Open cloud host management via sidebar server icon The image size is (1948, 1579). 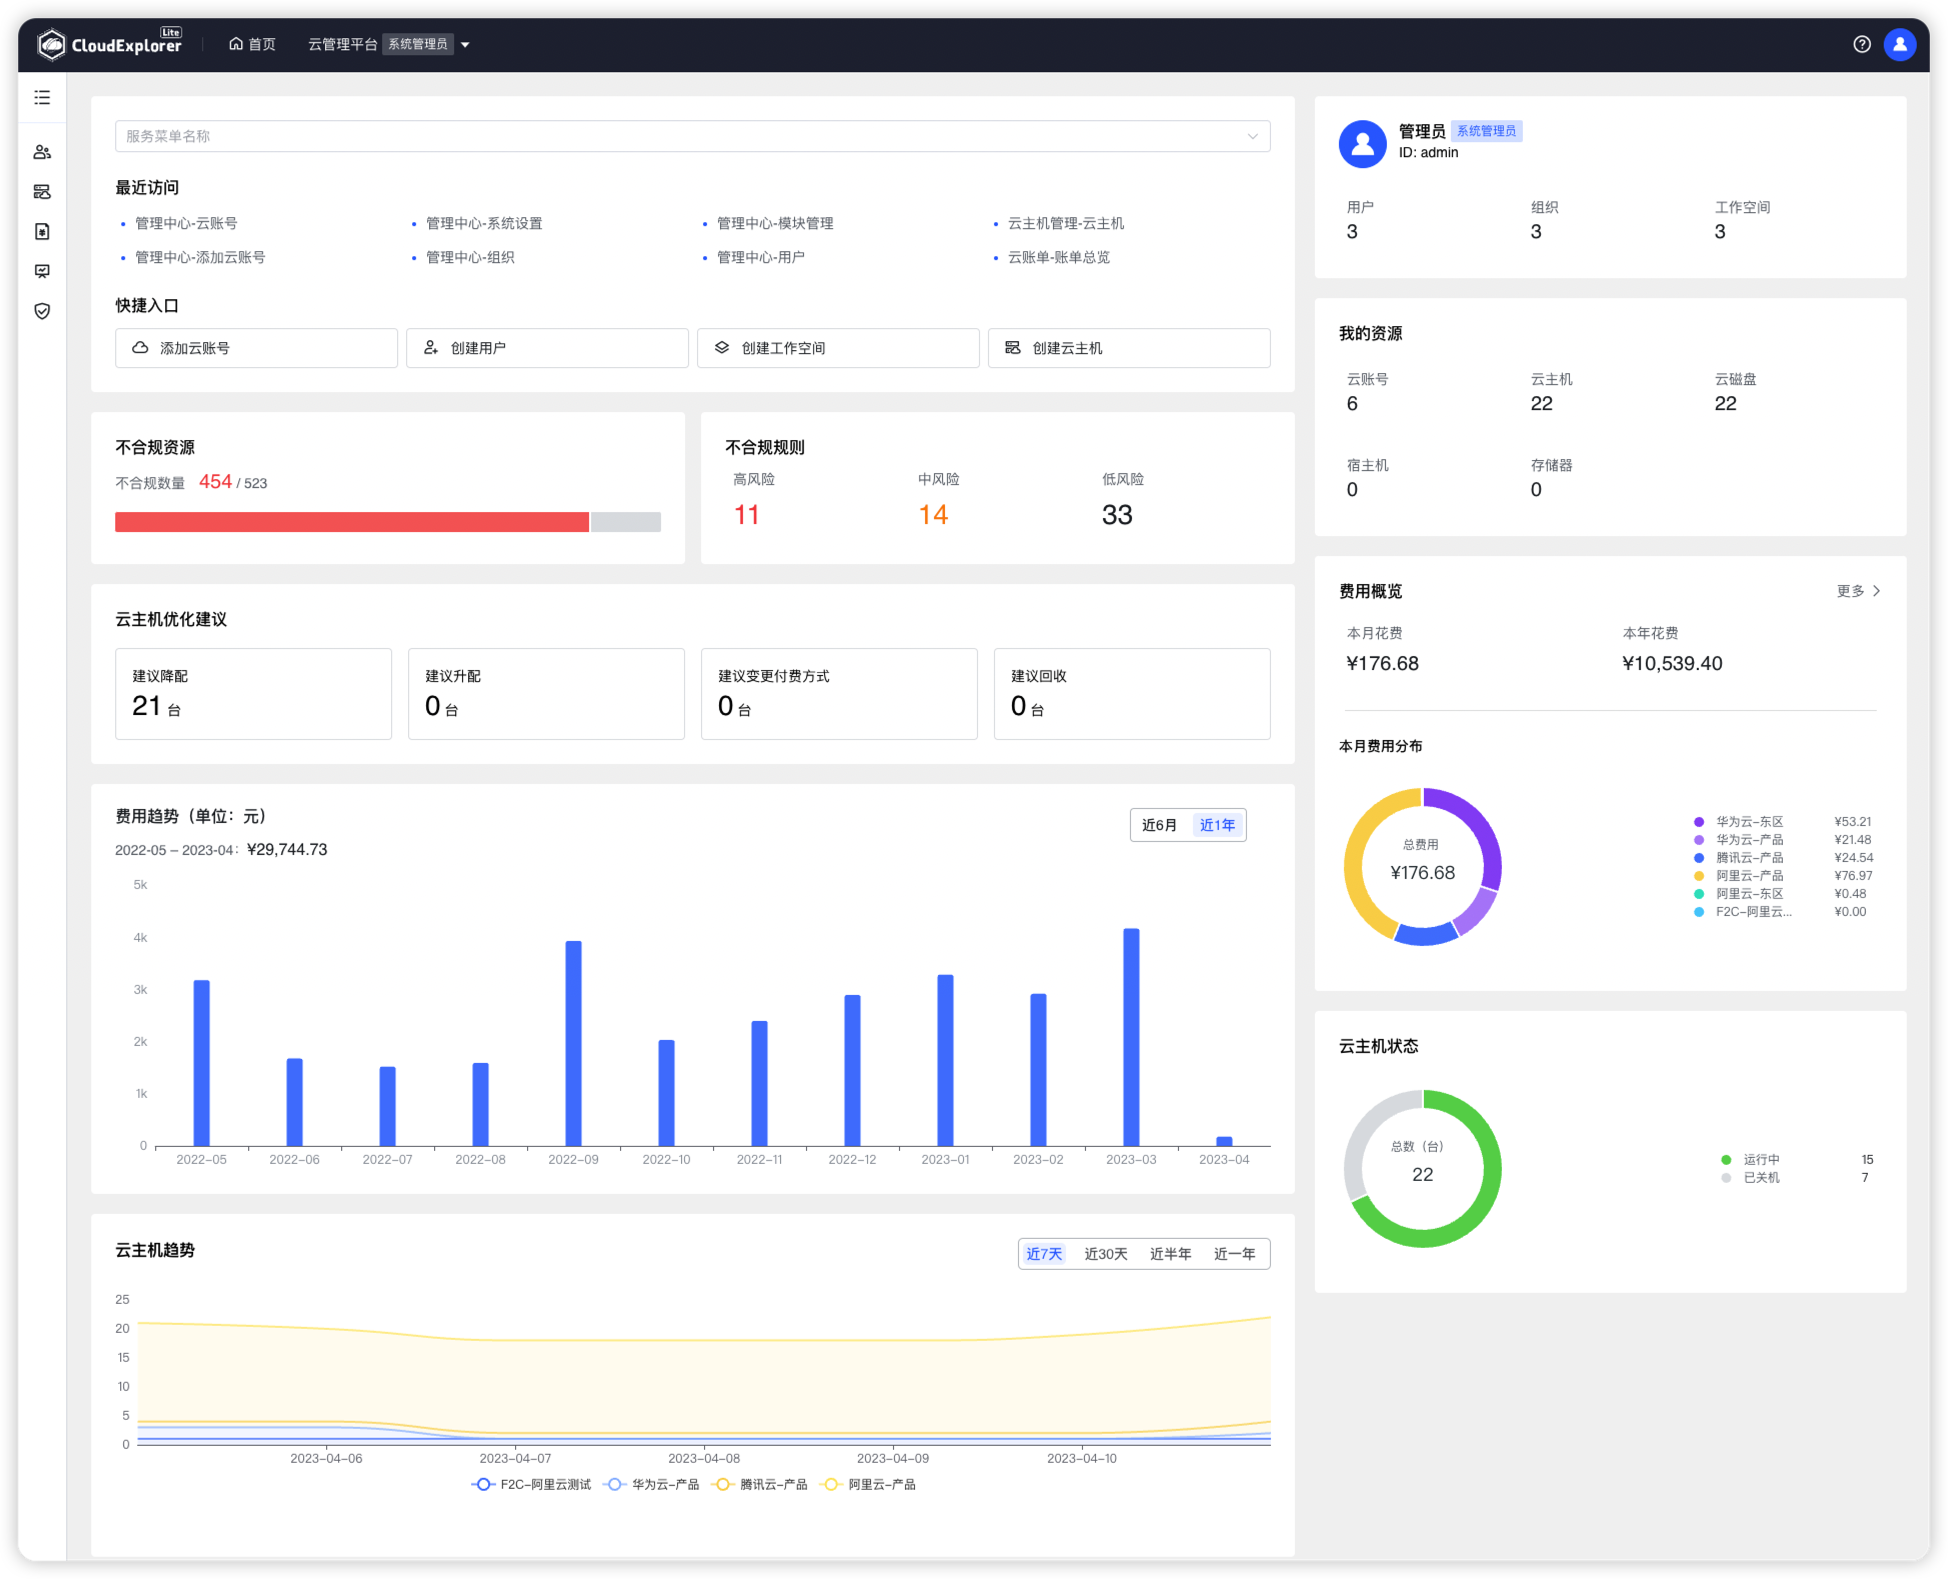[42, 191]
